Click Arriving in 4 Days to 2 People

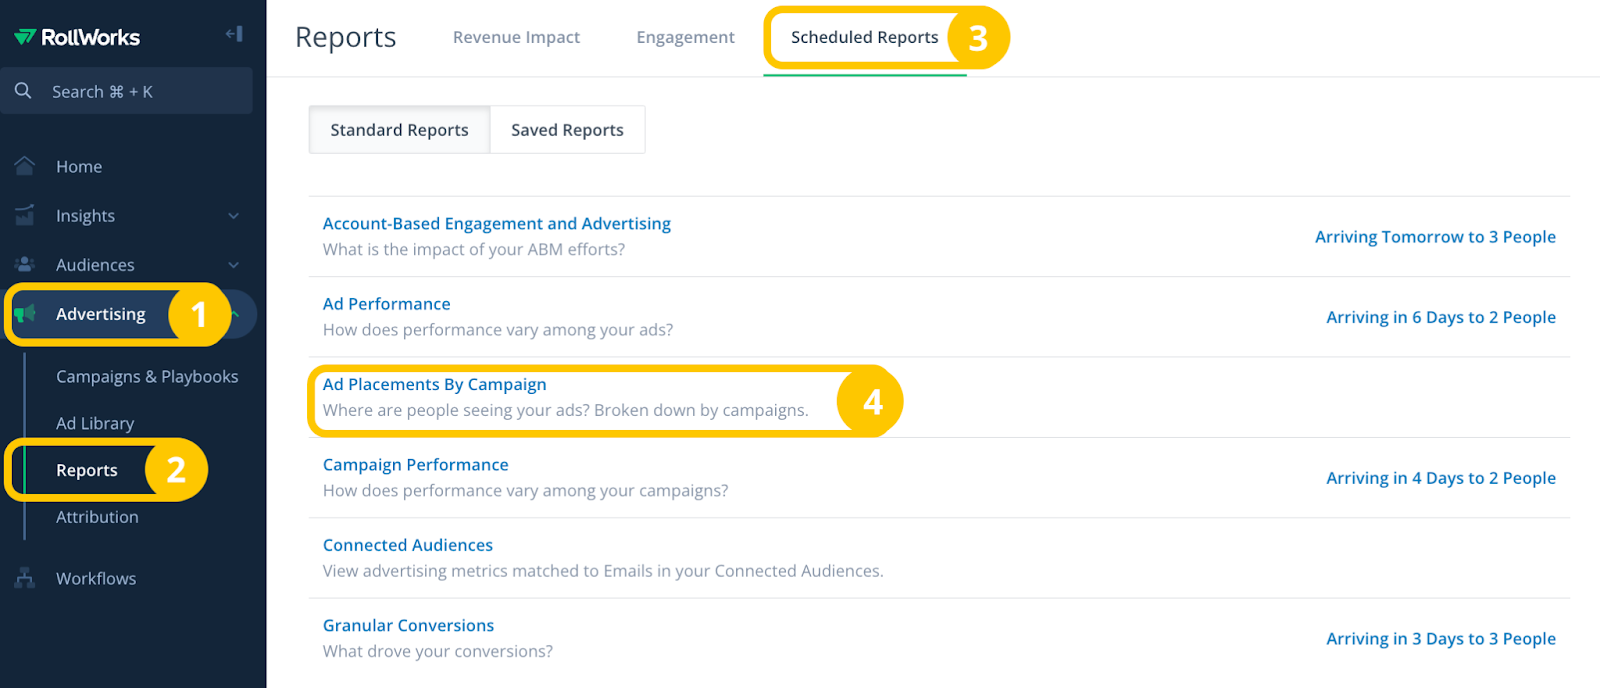1441,478
